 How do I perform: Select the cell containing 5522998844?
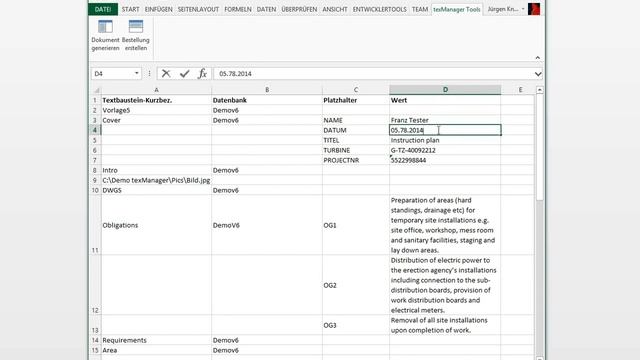(445, 160)
